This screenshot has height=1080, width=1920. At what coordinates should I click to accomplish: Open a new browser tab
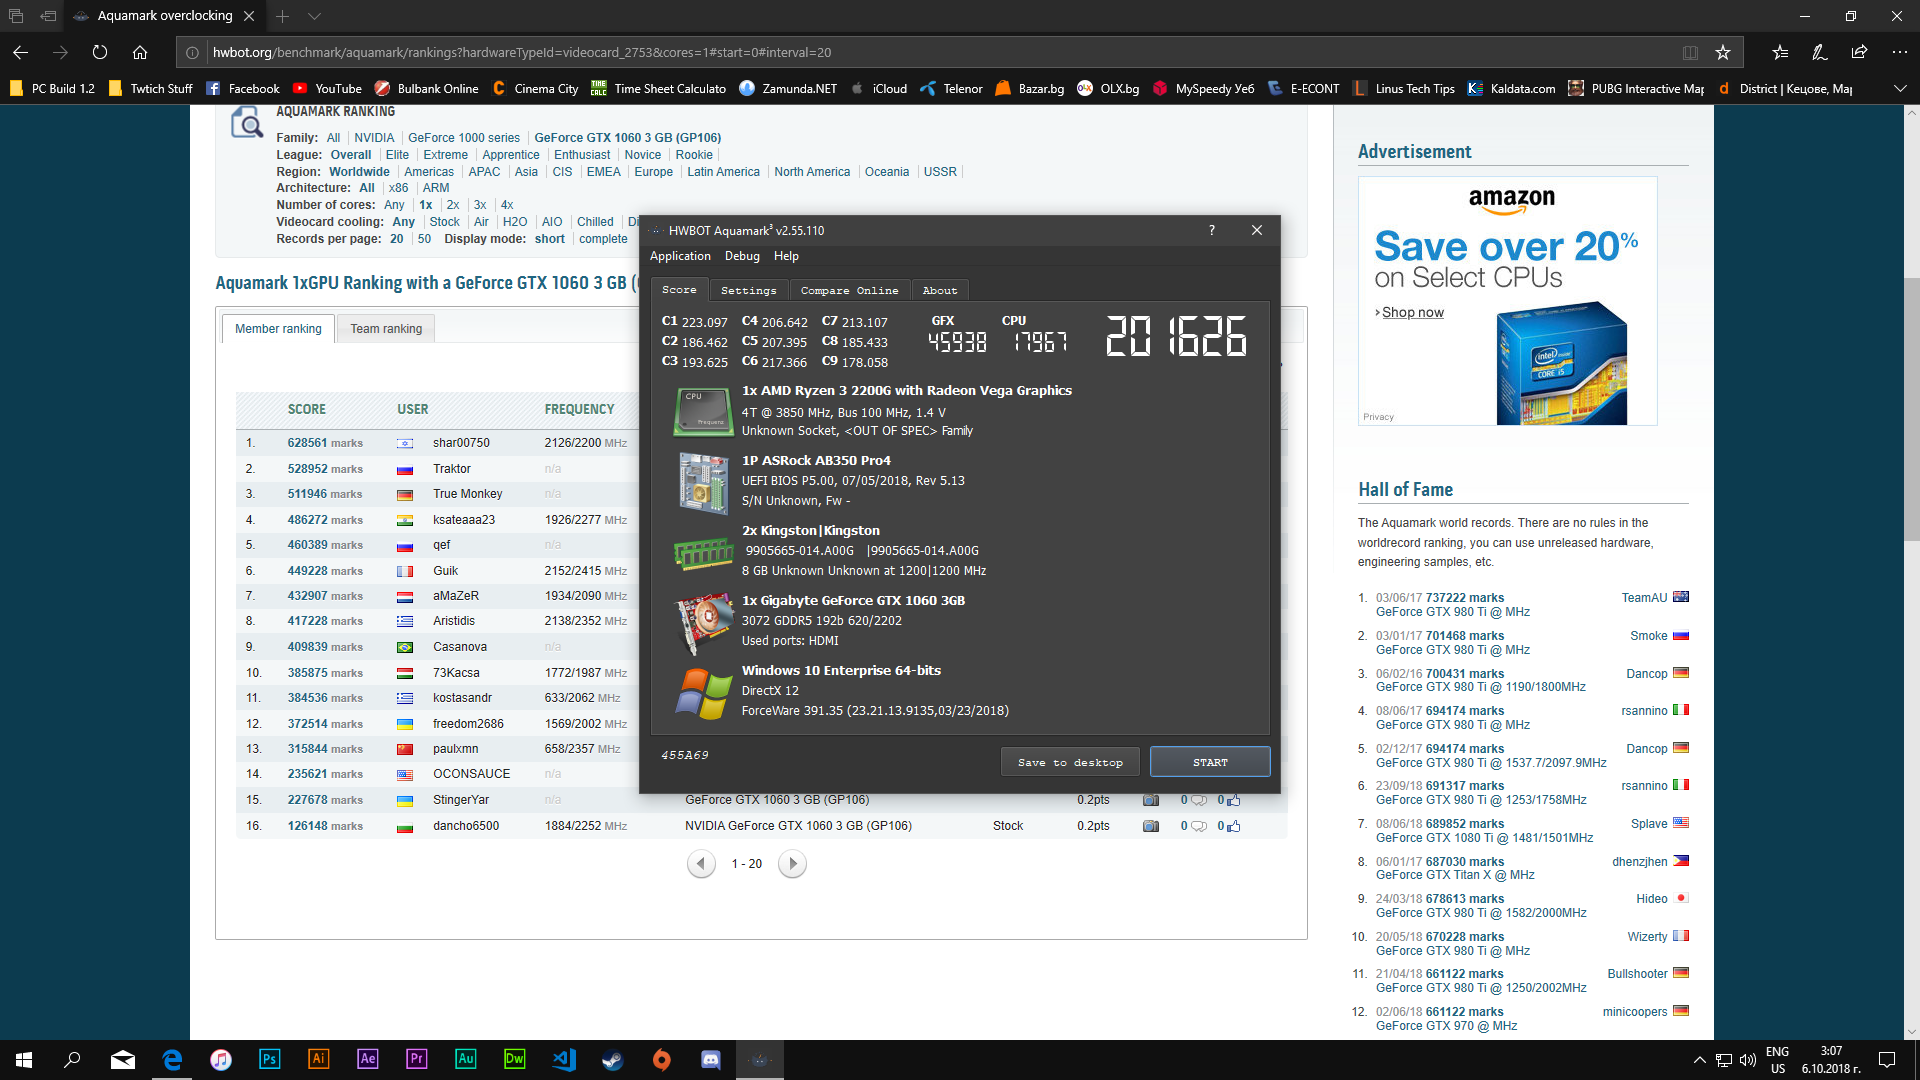pos(283,16)
